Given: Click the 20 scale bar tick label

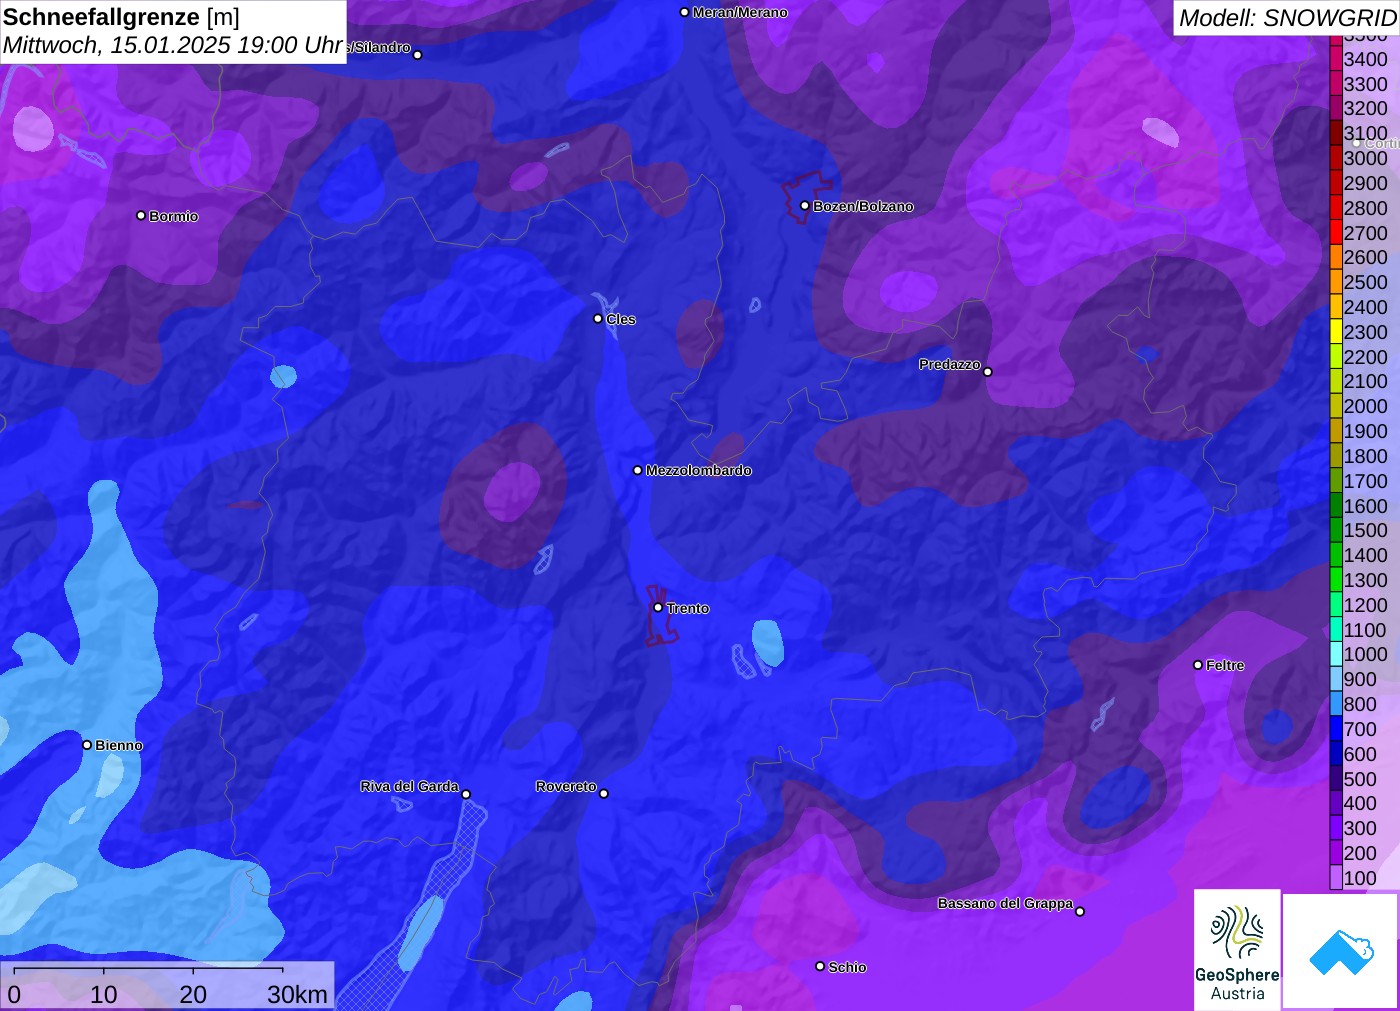Looking at the screenshot, I should [x=193, y=994].
